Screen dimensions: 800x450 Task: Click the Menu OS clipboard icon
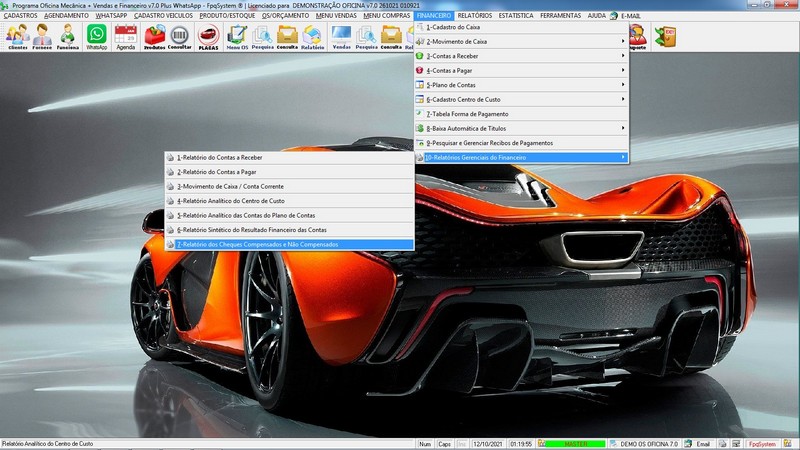(x=237, y=37)
